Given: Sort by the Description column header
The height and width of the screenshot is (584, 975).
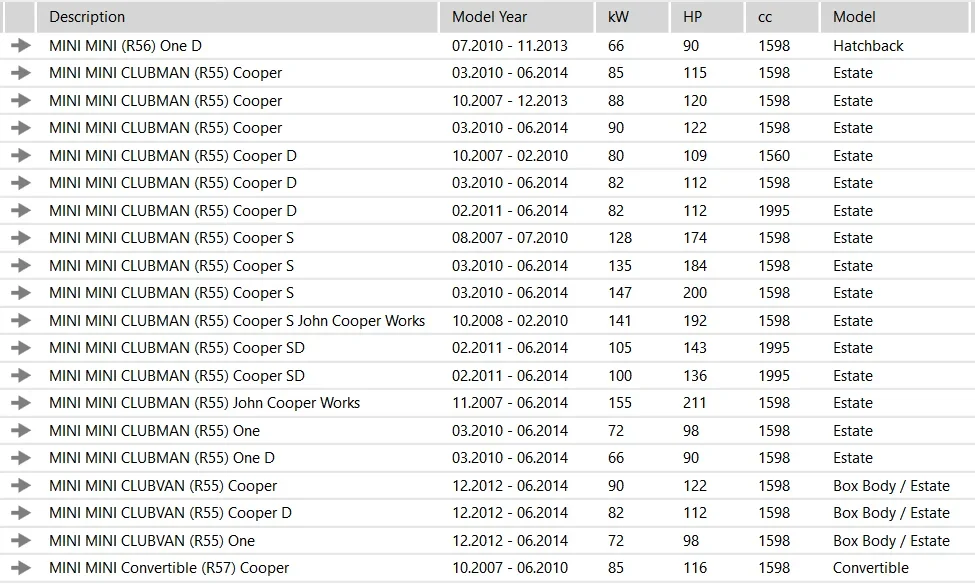Looking at the screenshot, I should [x=237, y=17].
